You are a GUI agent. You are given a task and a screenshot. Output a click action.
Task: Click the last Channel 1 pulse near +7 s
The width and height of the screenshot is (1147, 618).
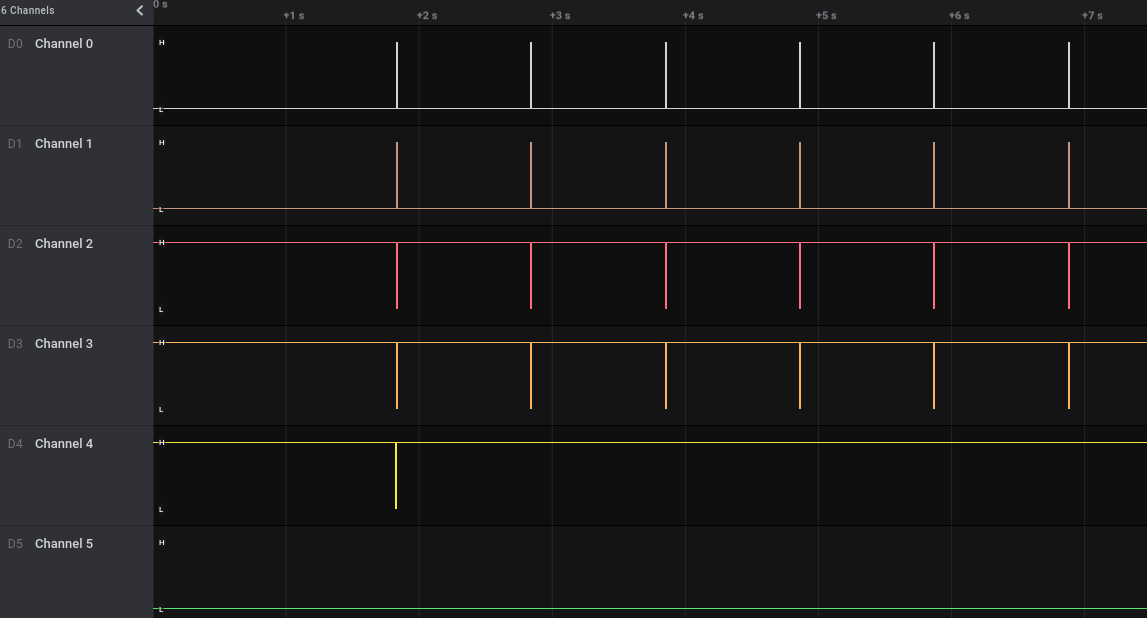[1069, 175]
